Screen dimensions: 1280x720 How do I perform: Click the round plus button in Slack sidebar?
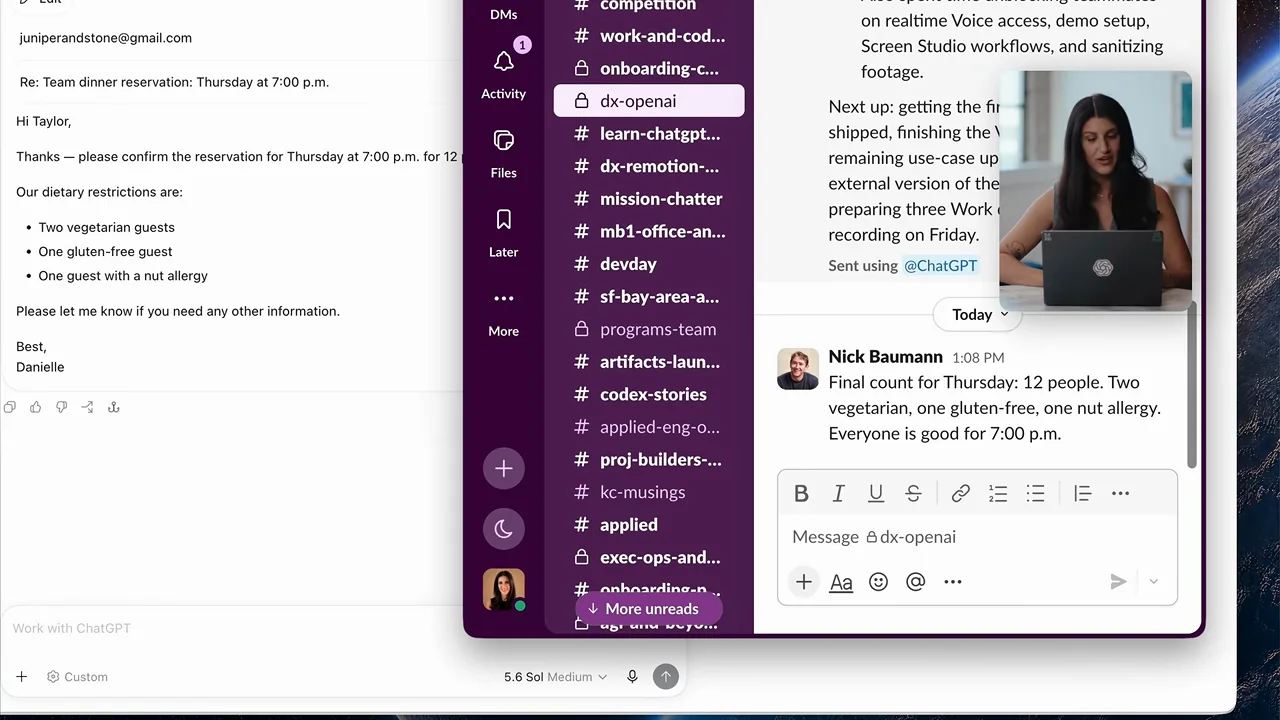pos(503,468)
